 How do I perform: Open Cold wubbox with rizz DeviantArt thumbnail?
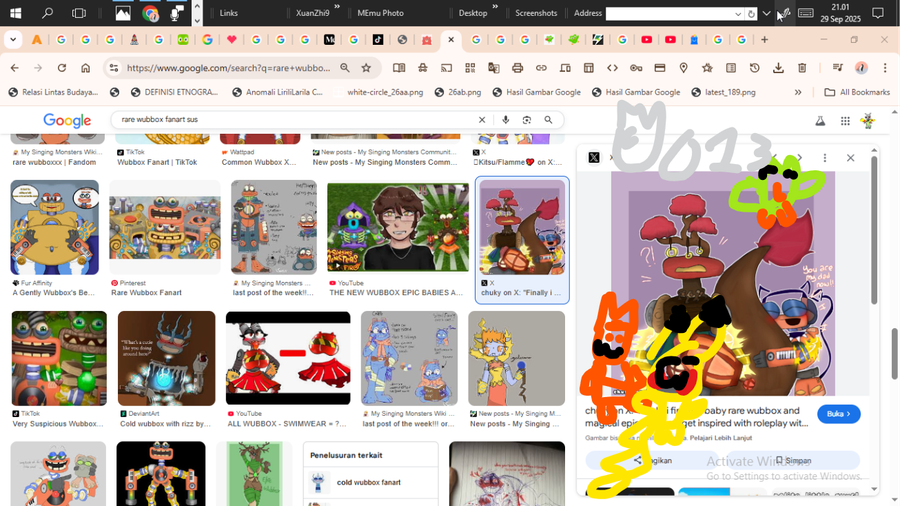(166, 359)
